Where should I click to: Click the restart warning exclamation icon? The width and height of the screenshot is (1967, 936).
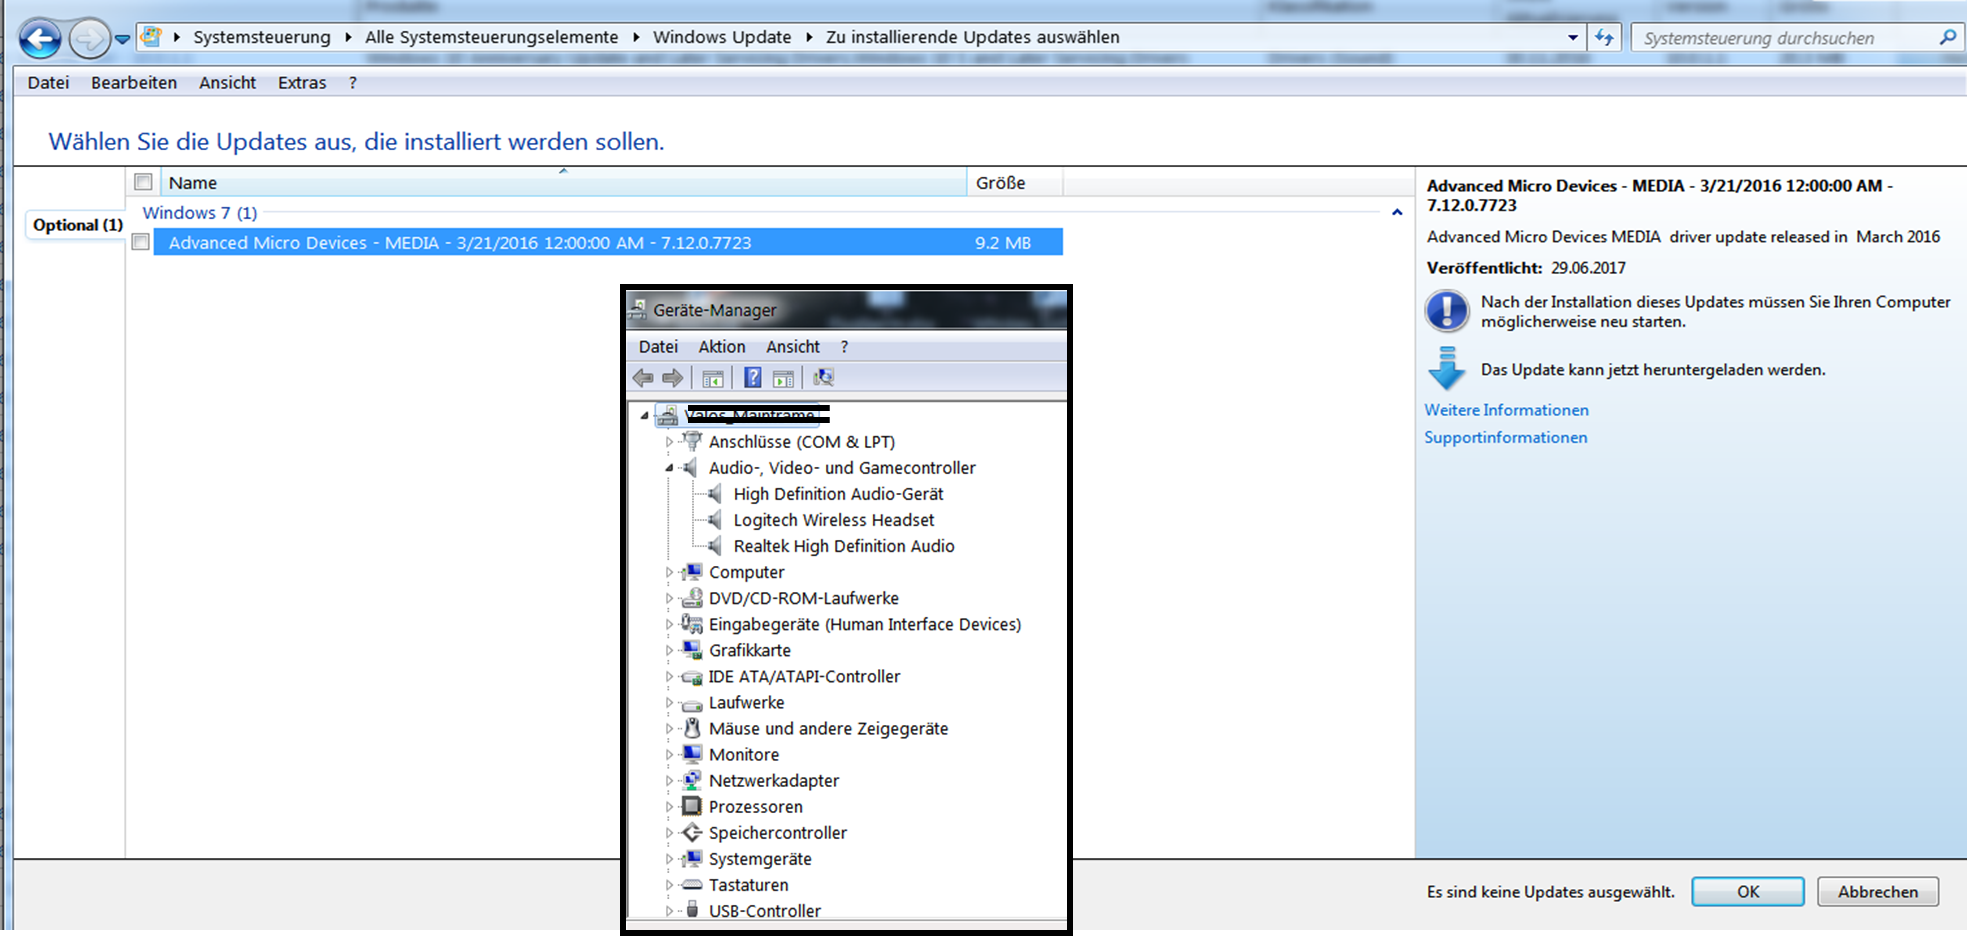(1446, 311)
